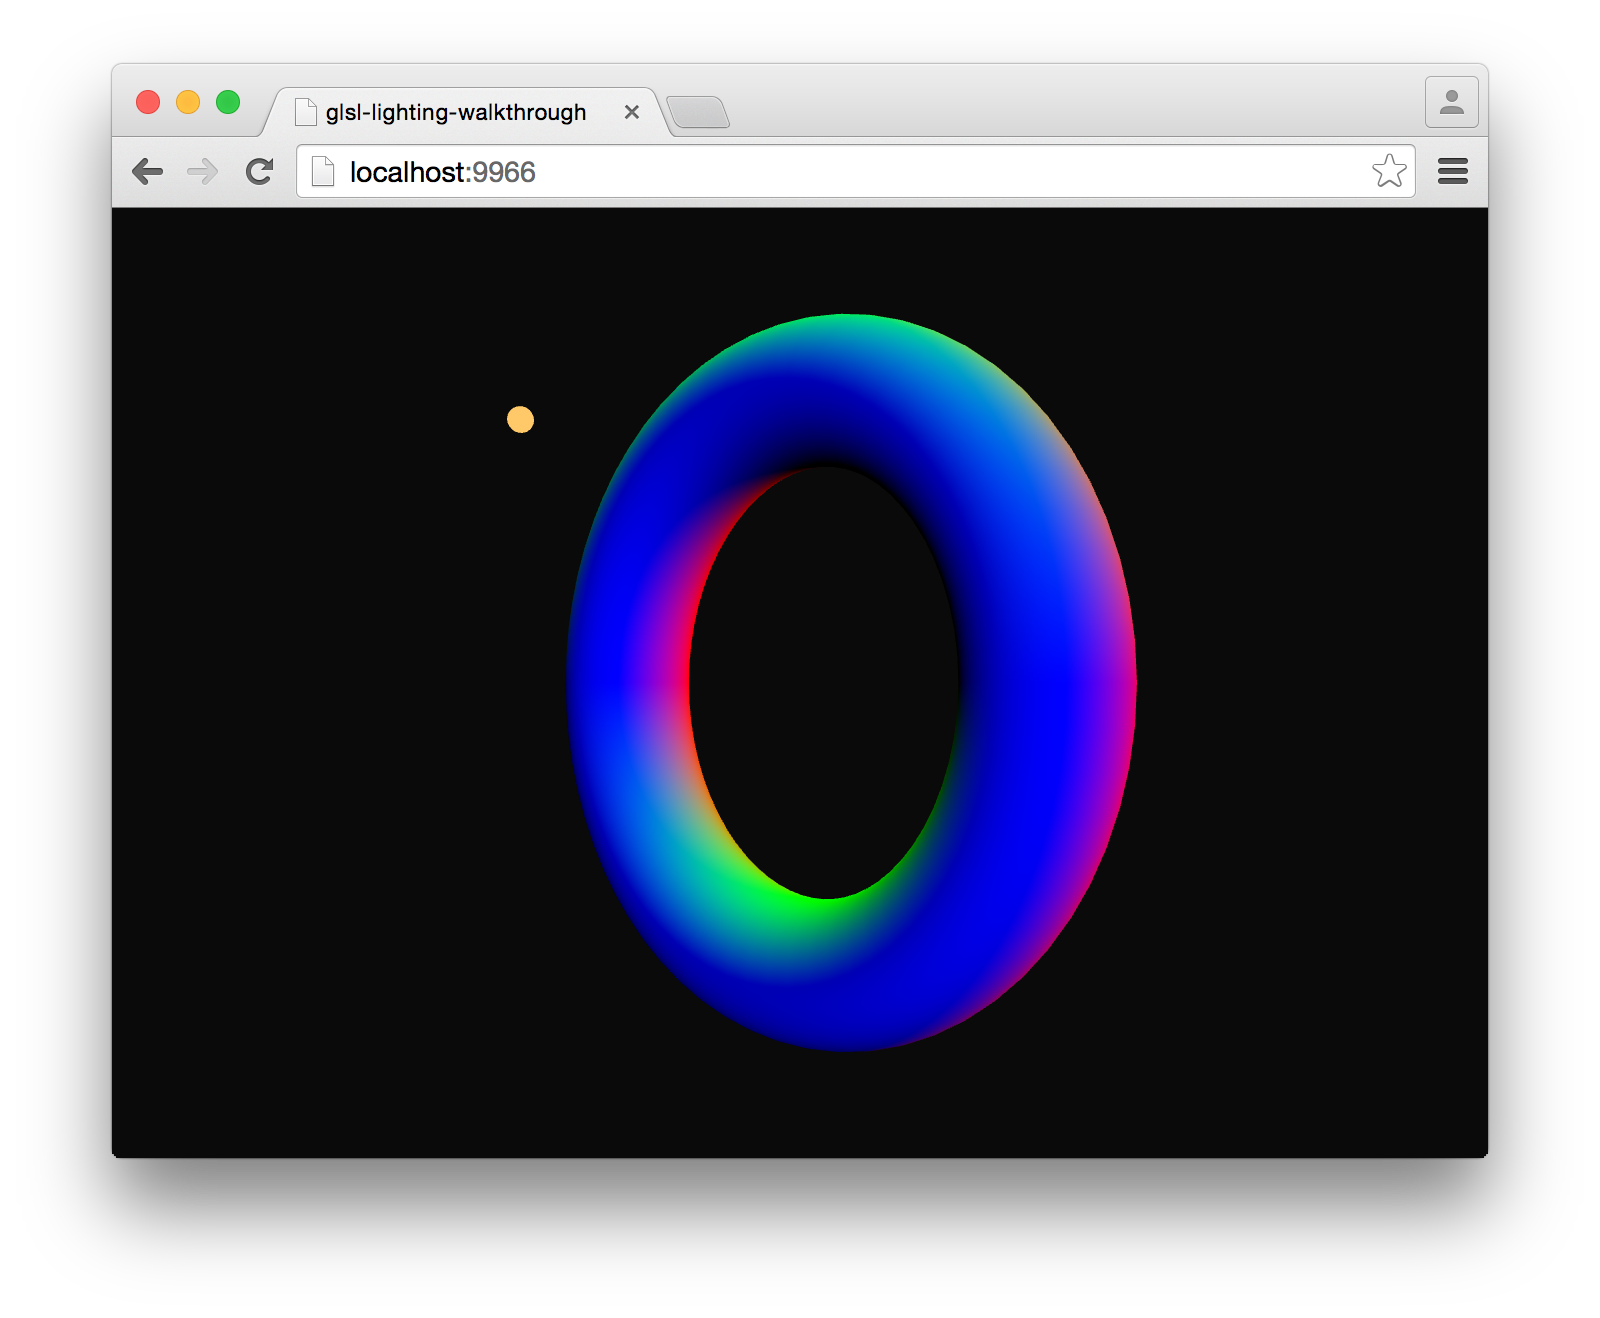Open the user profile button

point(1452,102)
